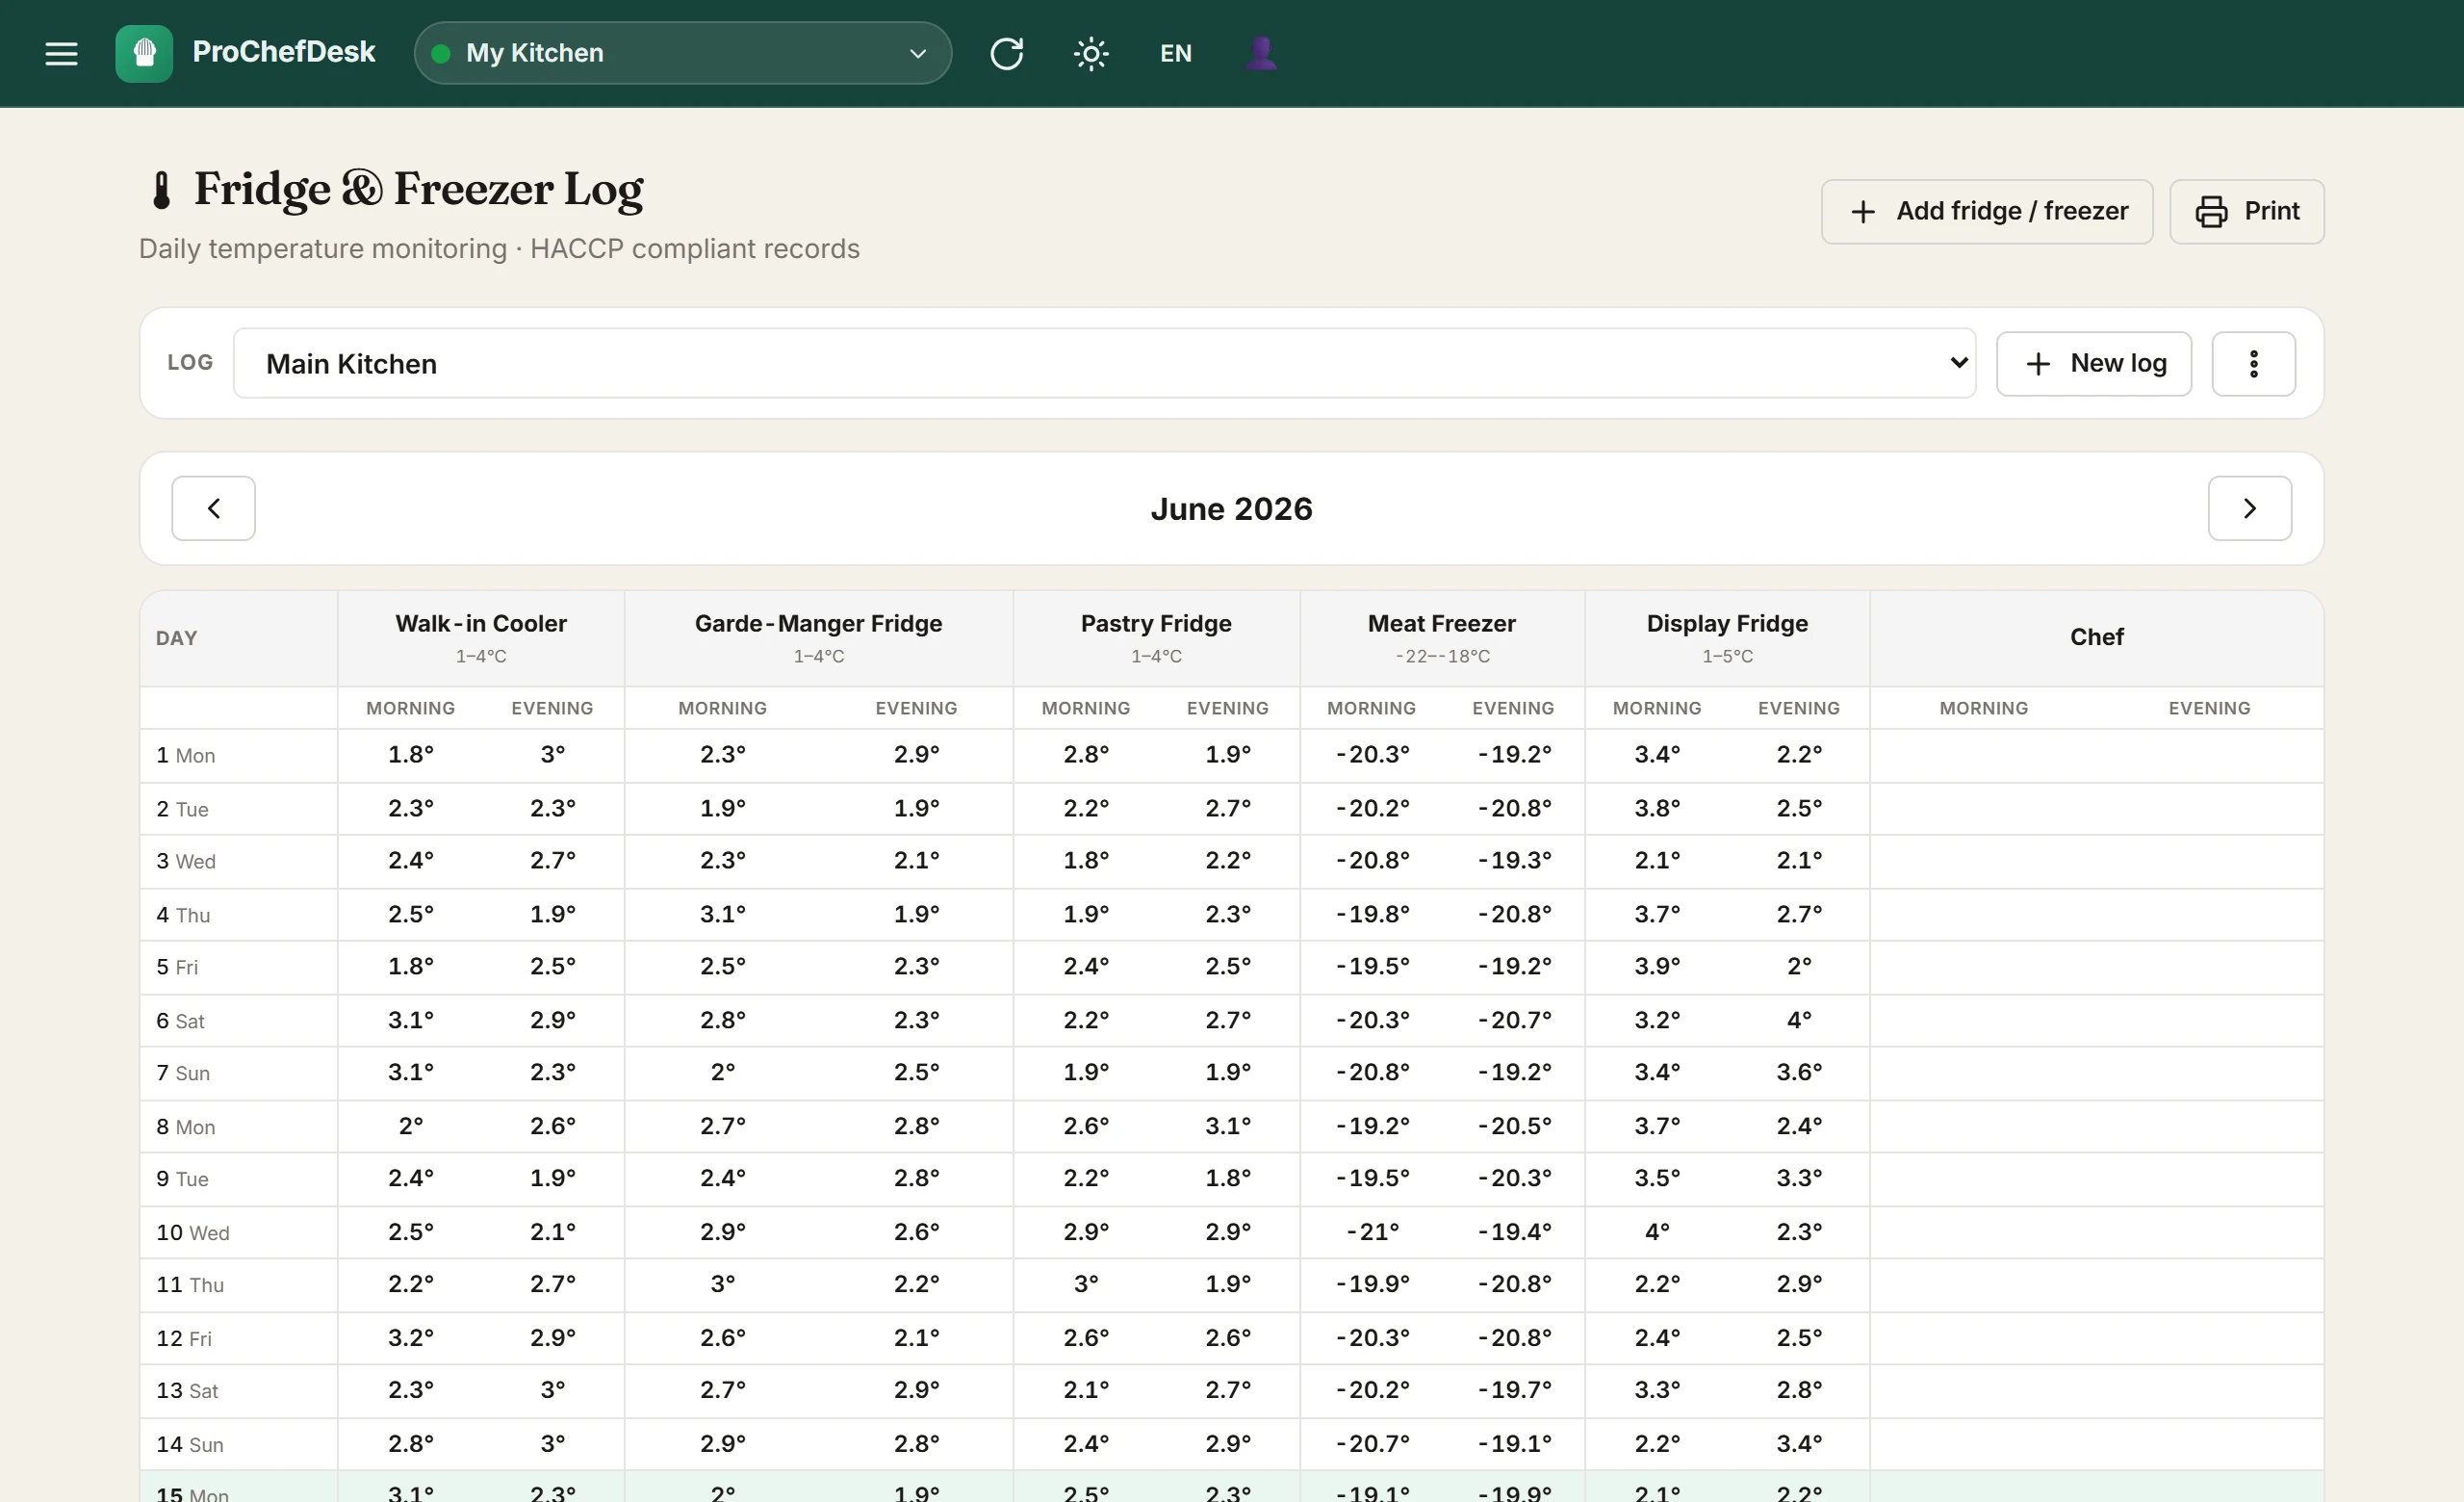Open the EN language selector

(x=1176, y=53)
